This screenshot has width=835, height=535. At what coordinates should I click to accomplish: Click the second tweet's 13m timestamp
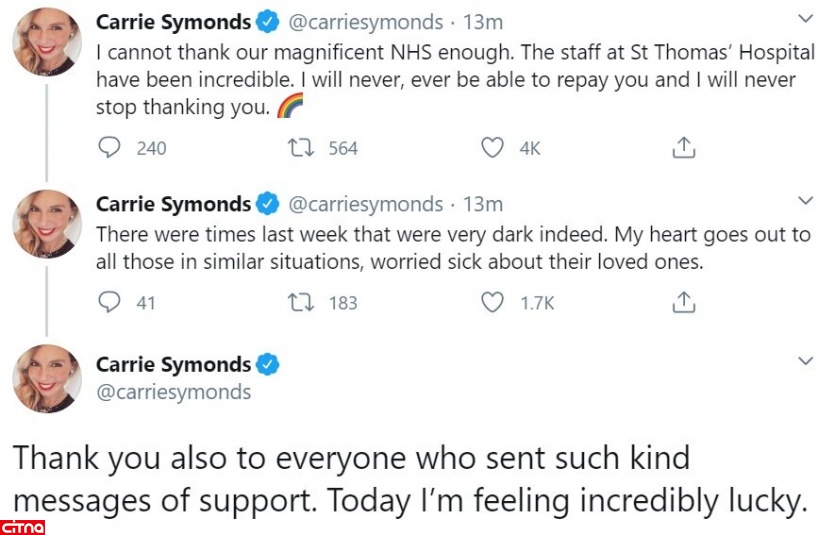[x=482, y=204]
